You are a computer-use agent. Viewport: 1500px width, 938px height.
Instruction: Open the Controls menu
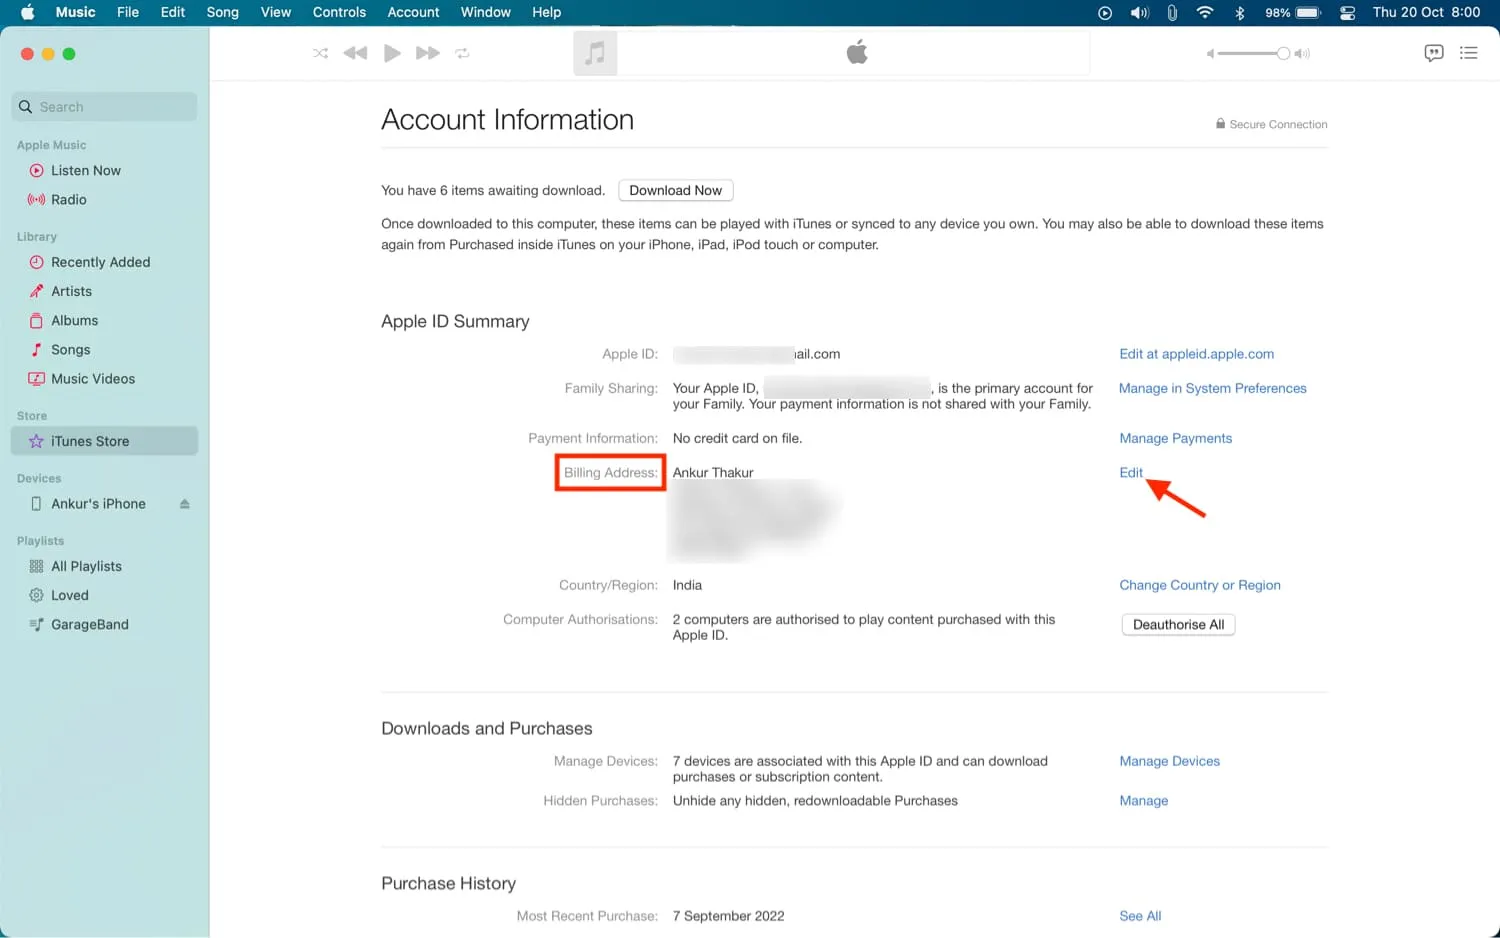coord(339,12)
